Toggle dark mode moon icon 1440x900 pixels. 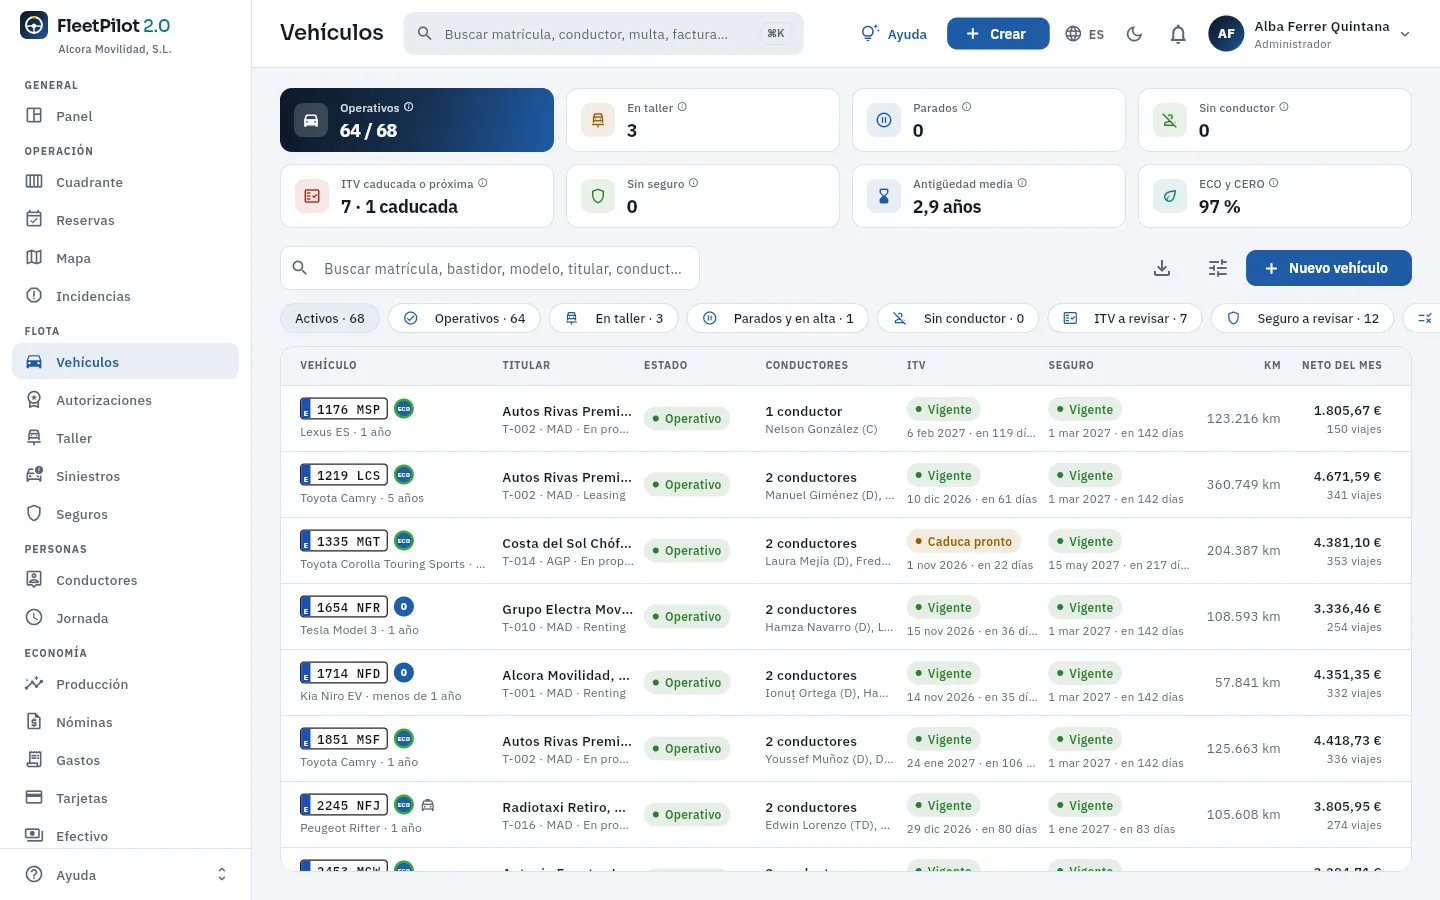pos(1134,34)
